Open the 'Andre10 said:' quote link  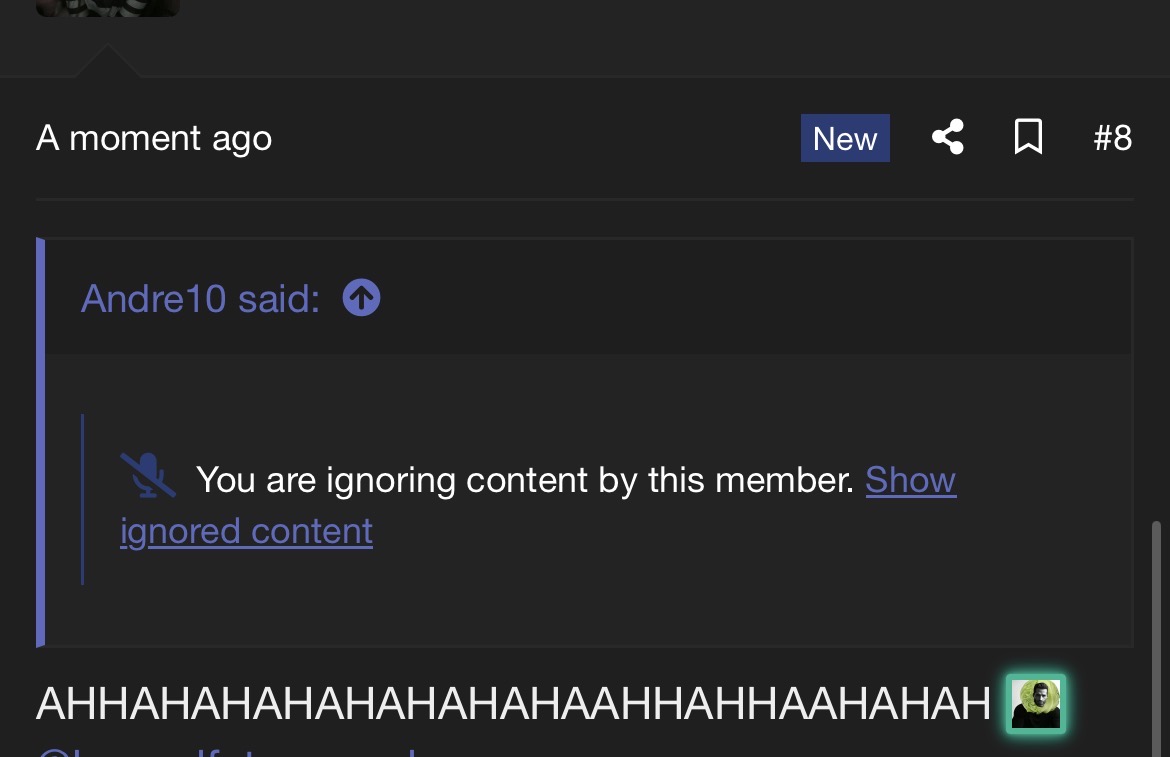200,298
